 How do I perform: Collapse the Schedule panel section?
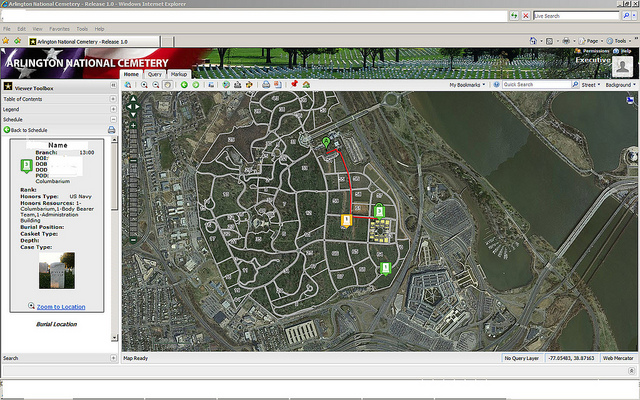pos(113,119)
